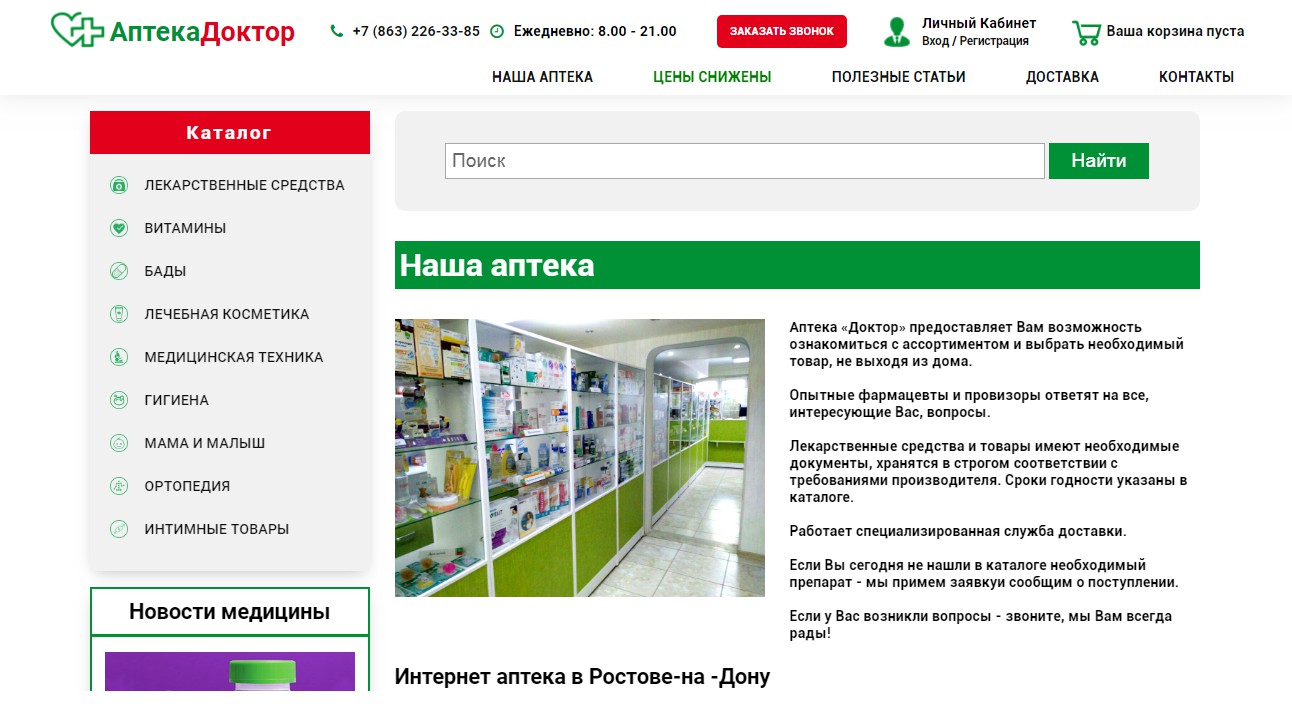This screenshot has width=1292, height=704.
Task: Open the Контакты menu item
Action: [1196, 77]
